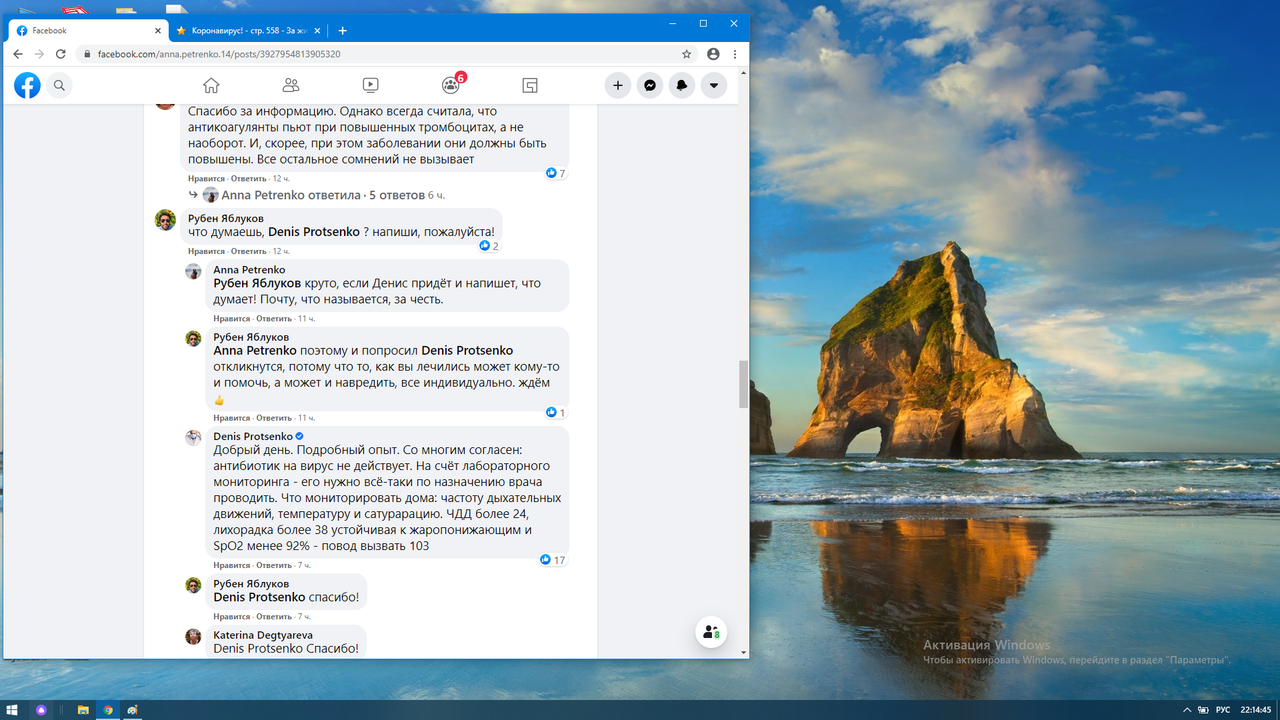Open Denis Protsenko's avatar picture

(194, 438)
